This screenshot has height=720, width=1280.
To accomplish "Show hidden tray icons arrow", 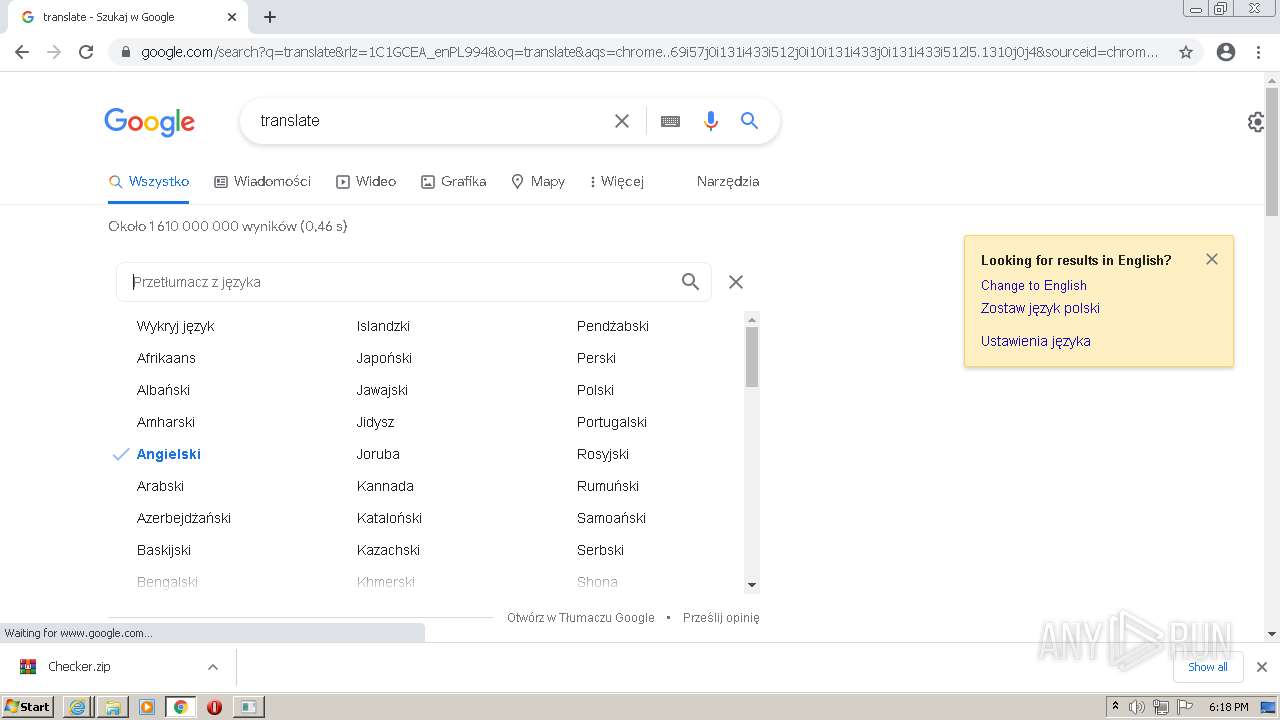I will (1115, 707).
